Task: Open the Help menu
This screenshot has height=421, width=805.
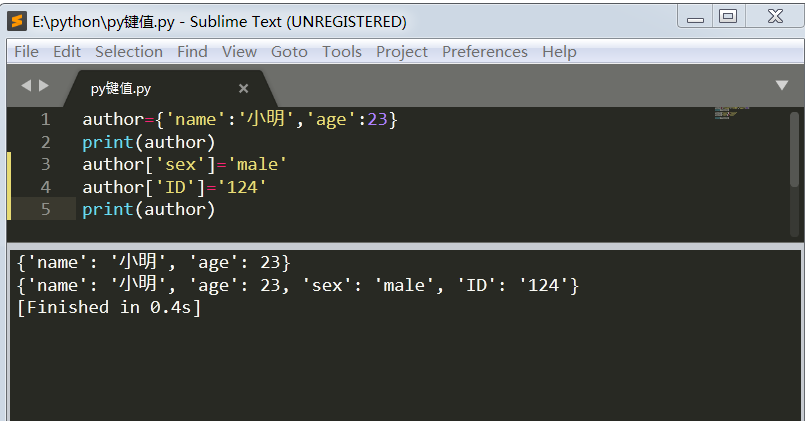Action: (559, 52)
